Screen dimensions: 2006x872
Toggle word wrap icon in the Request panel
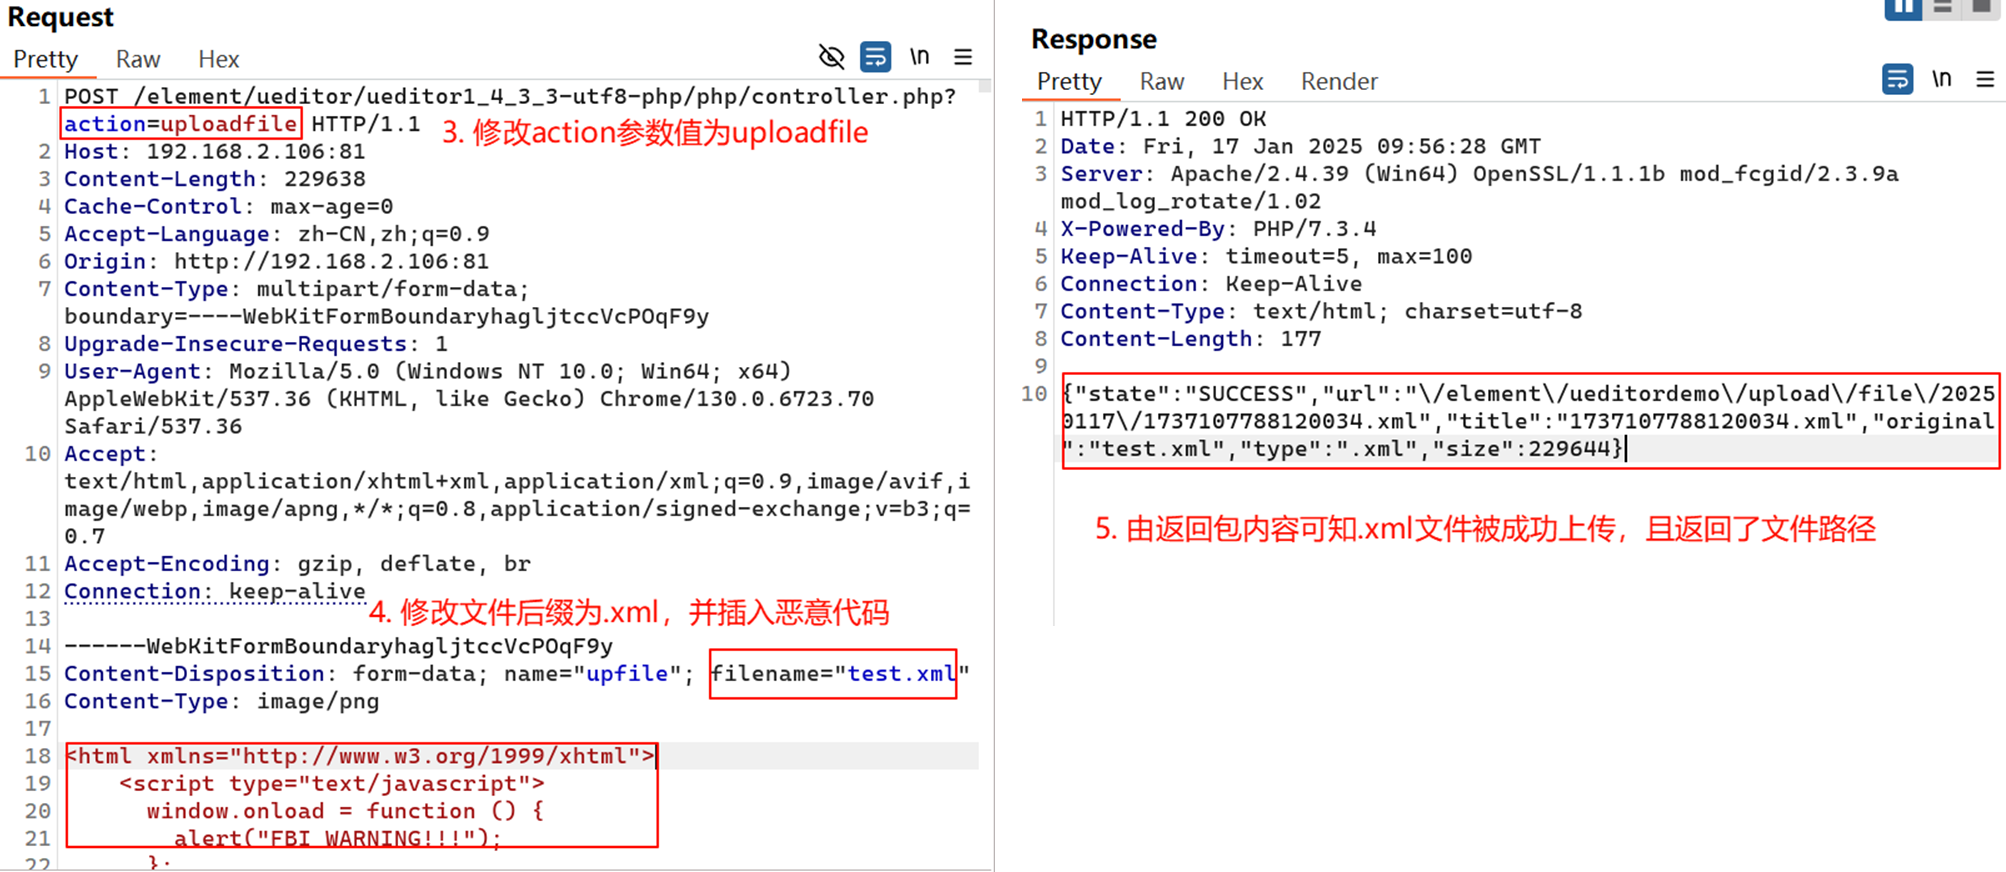(875, 57)
